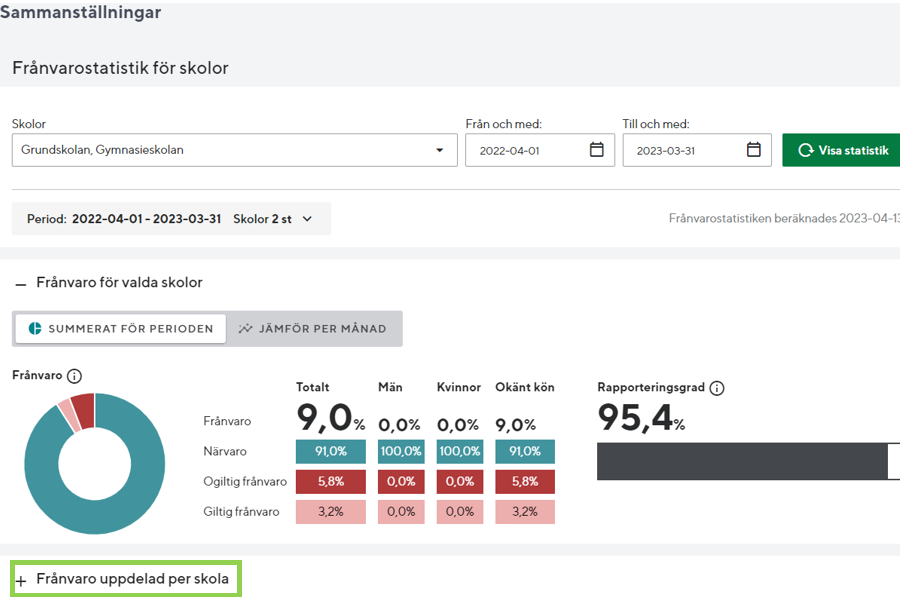Expand Frånvaro uppdelad per skola section

(132, 579)
